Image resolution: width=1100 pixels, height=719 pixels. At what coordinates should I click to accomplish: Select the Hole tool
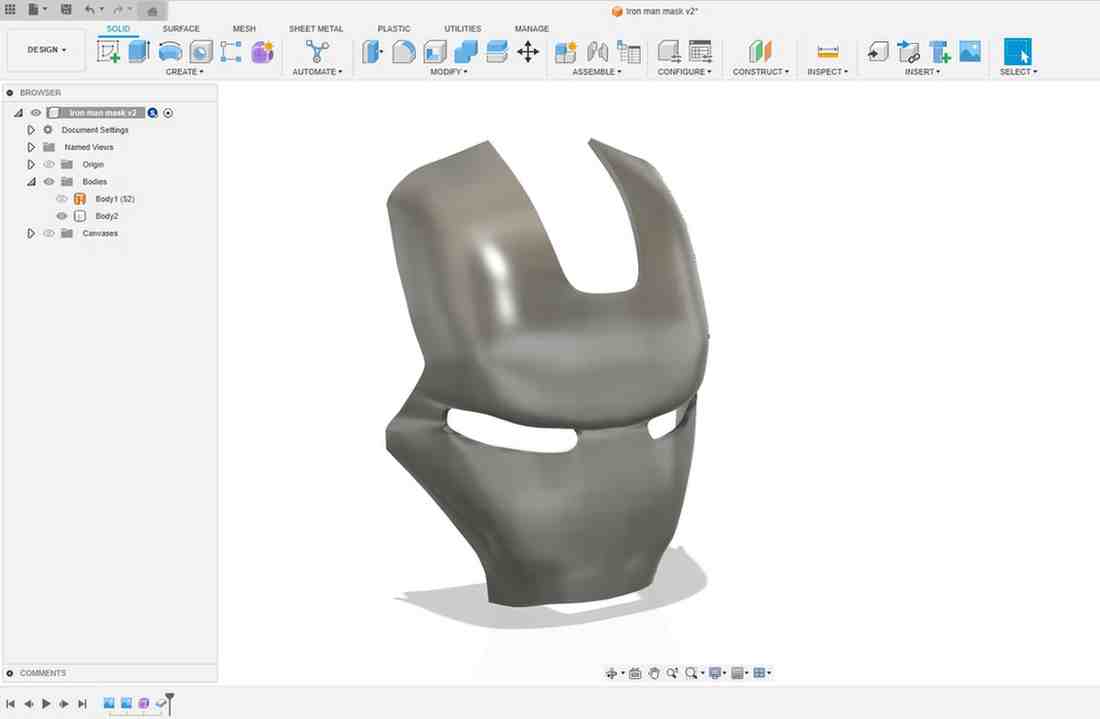201,52
